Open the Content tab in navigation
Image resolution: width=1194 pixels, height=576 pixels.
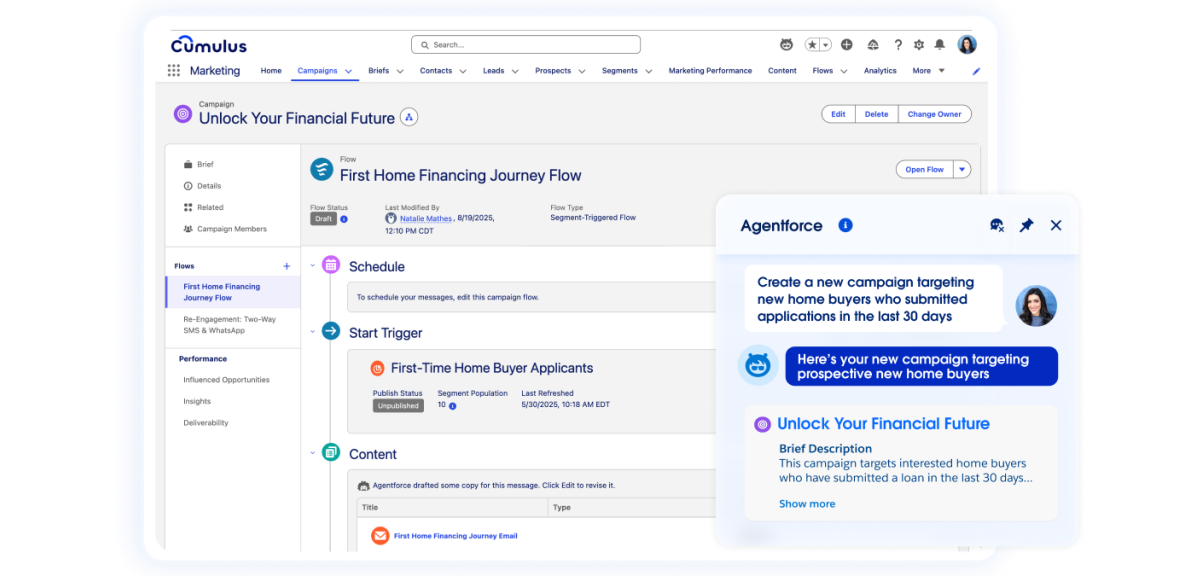pos(782,71)
